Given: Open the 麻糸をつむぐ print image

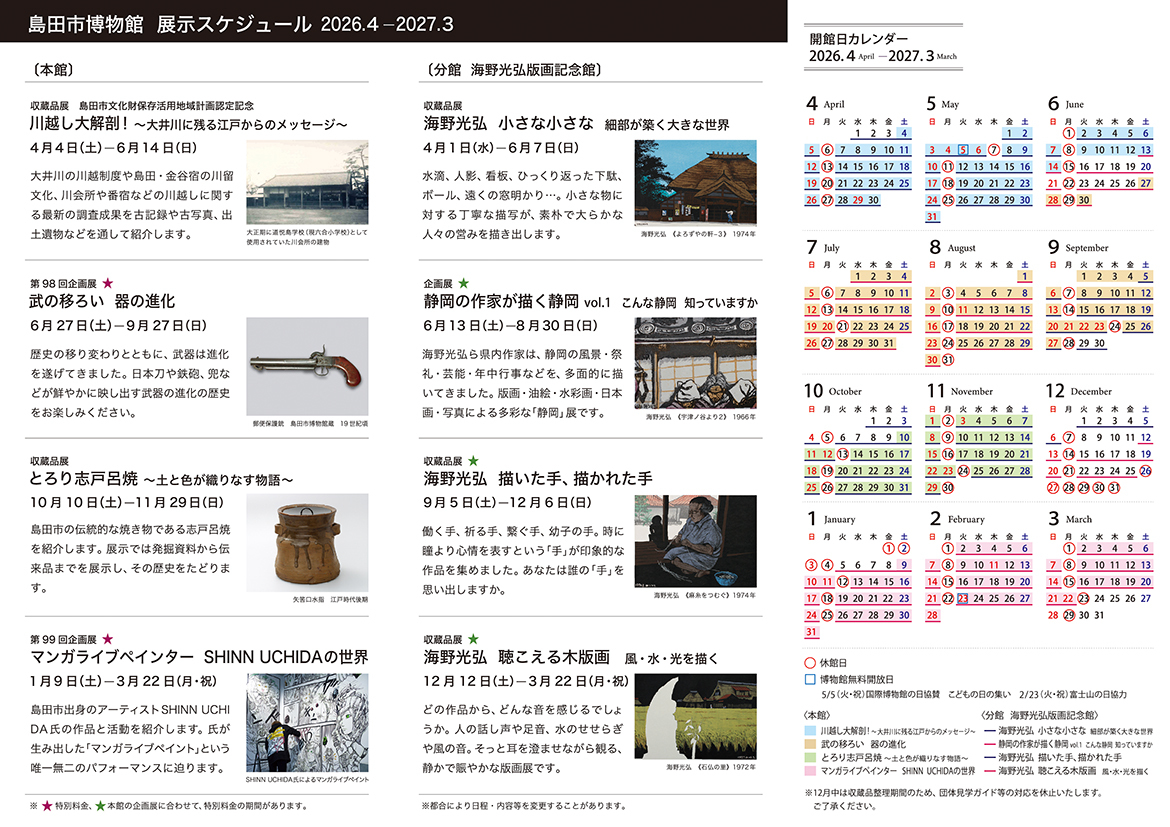Looking at the screenshot, I should 695,540.
